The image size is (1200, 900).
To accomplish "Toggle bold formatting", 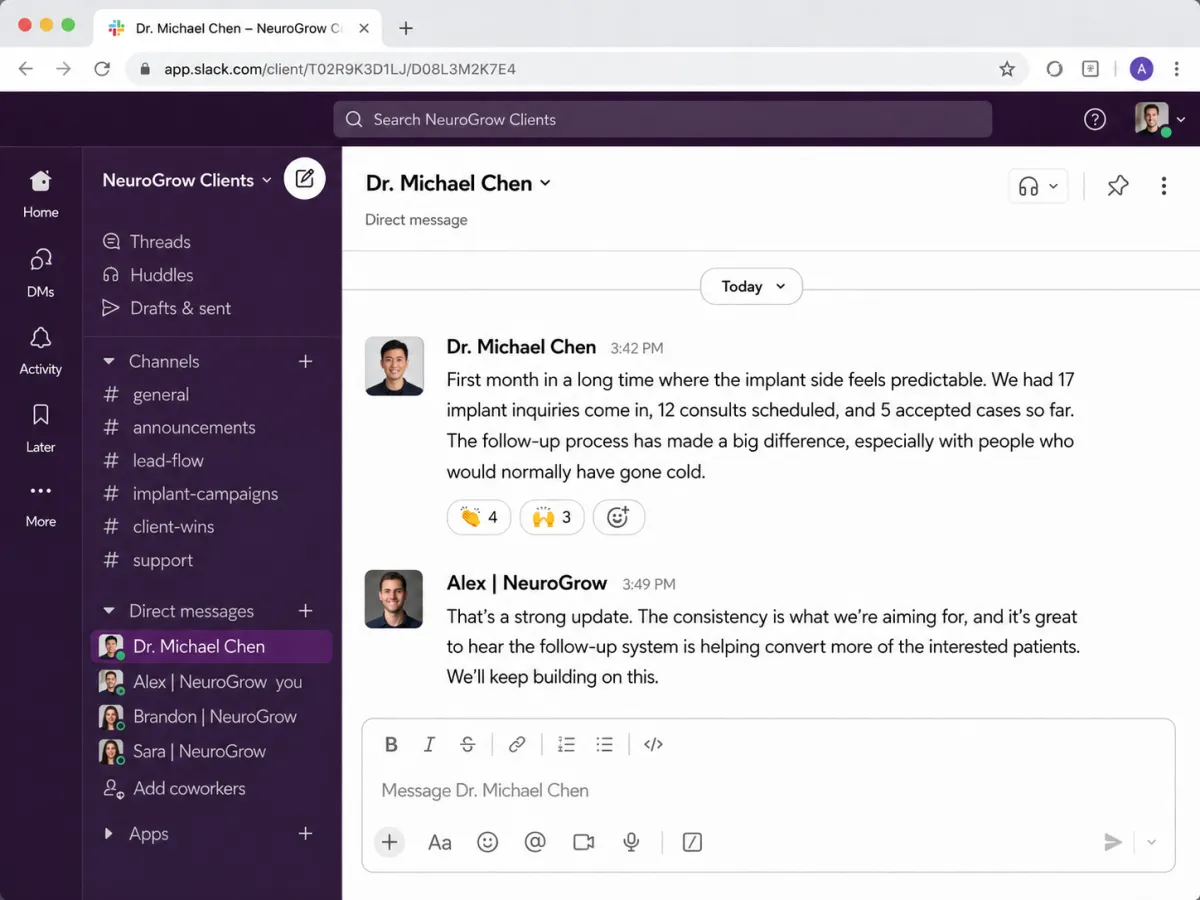I will coord(391,744).
